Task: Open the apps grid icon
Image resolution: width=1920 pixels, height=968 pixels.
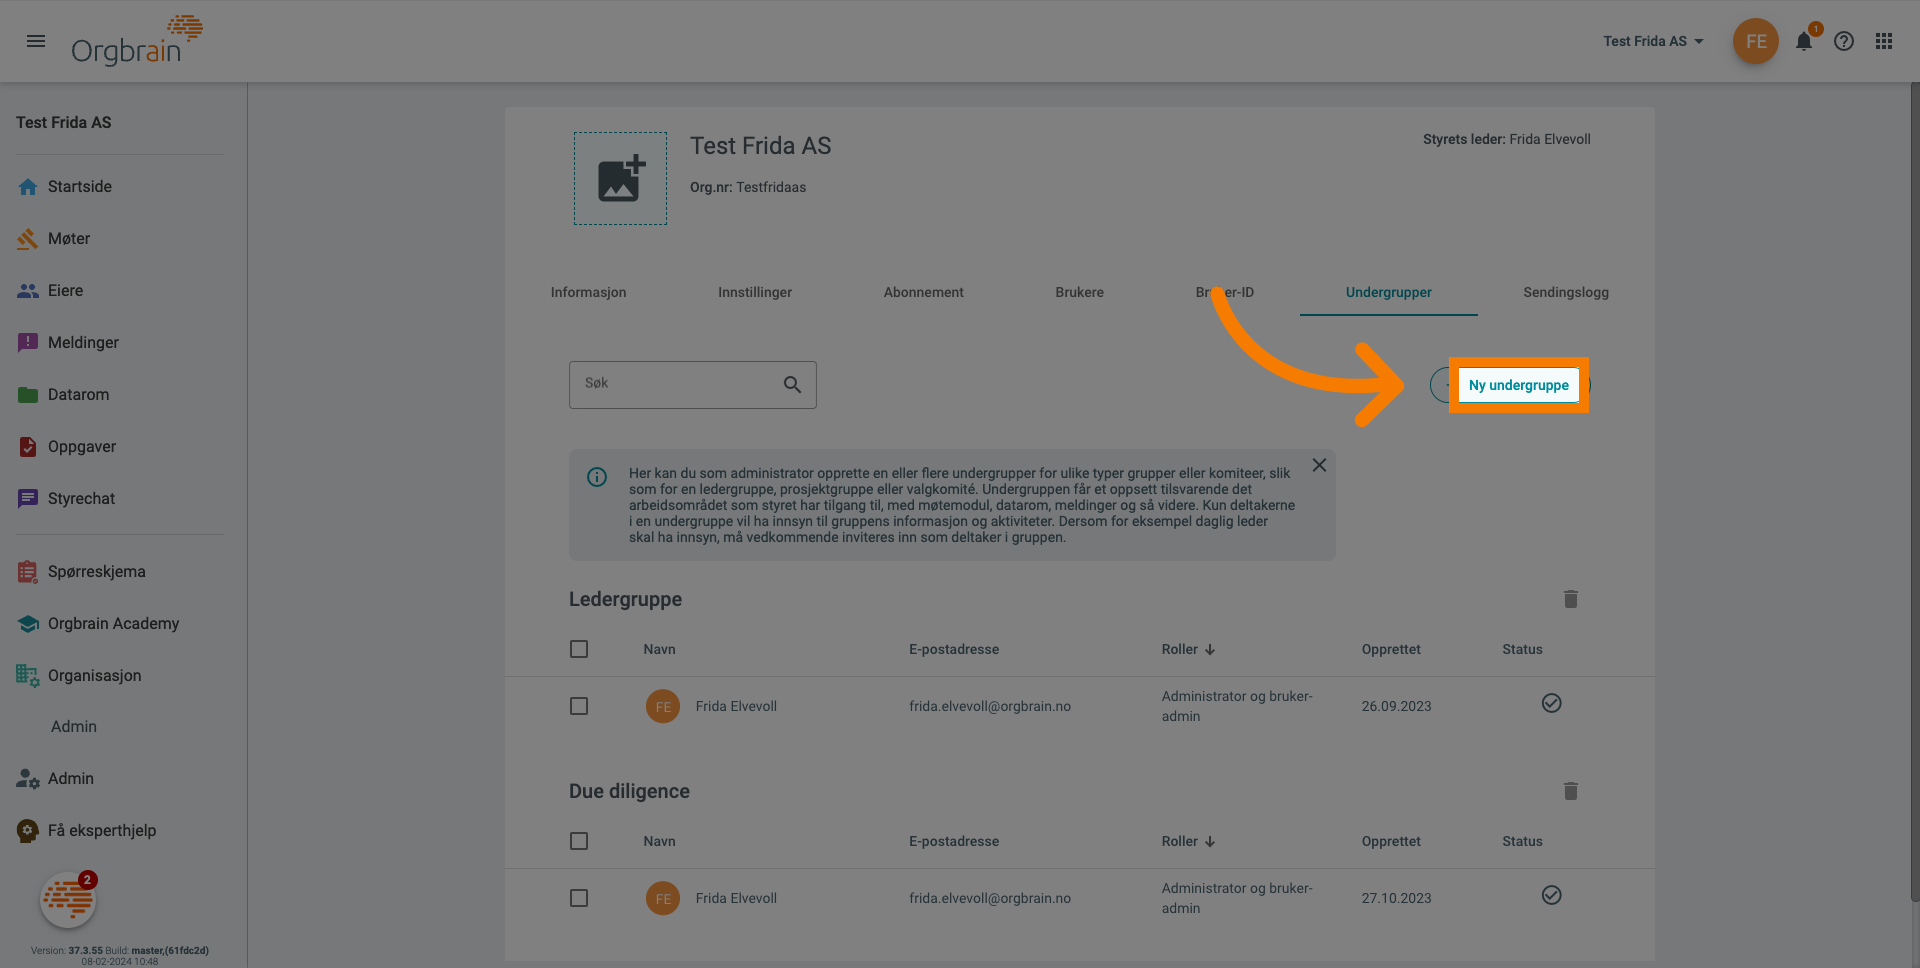Action: [1884, 41]
